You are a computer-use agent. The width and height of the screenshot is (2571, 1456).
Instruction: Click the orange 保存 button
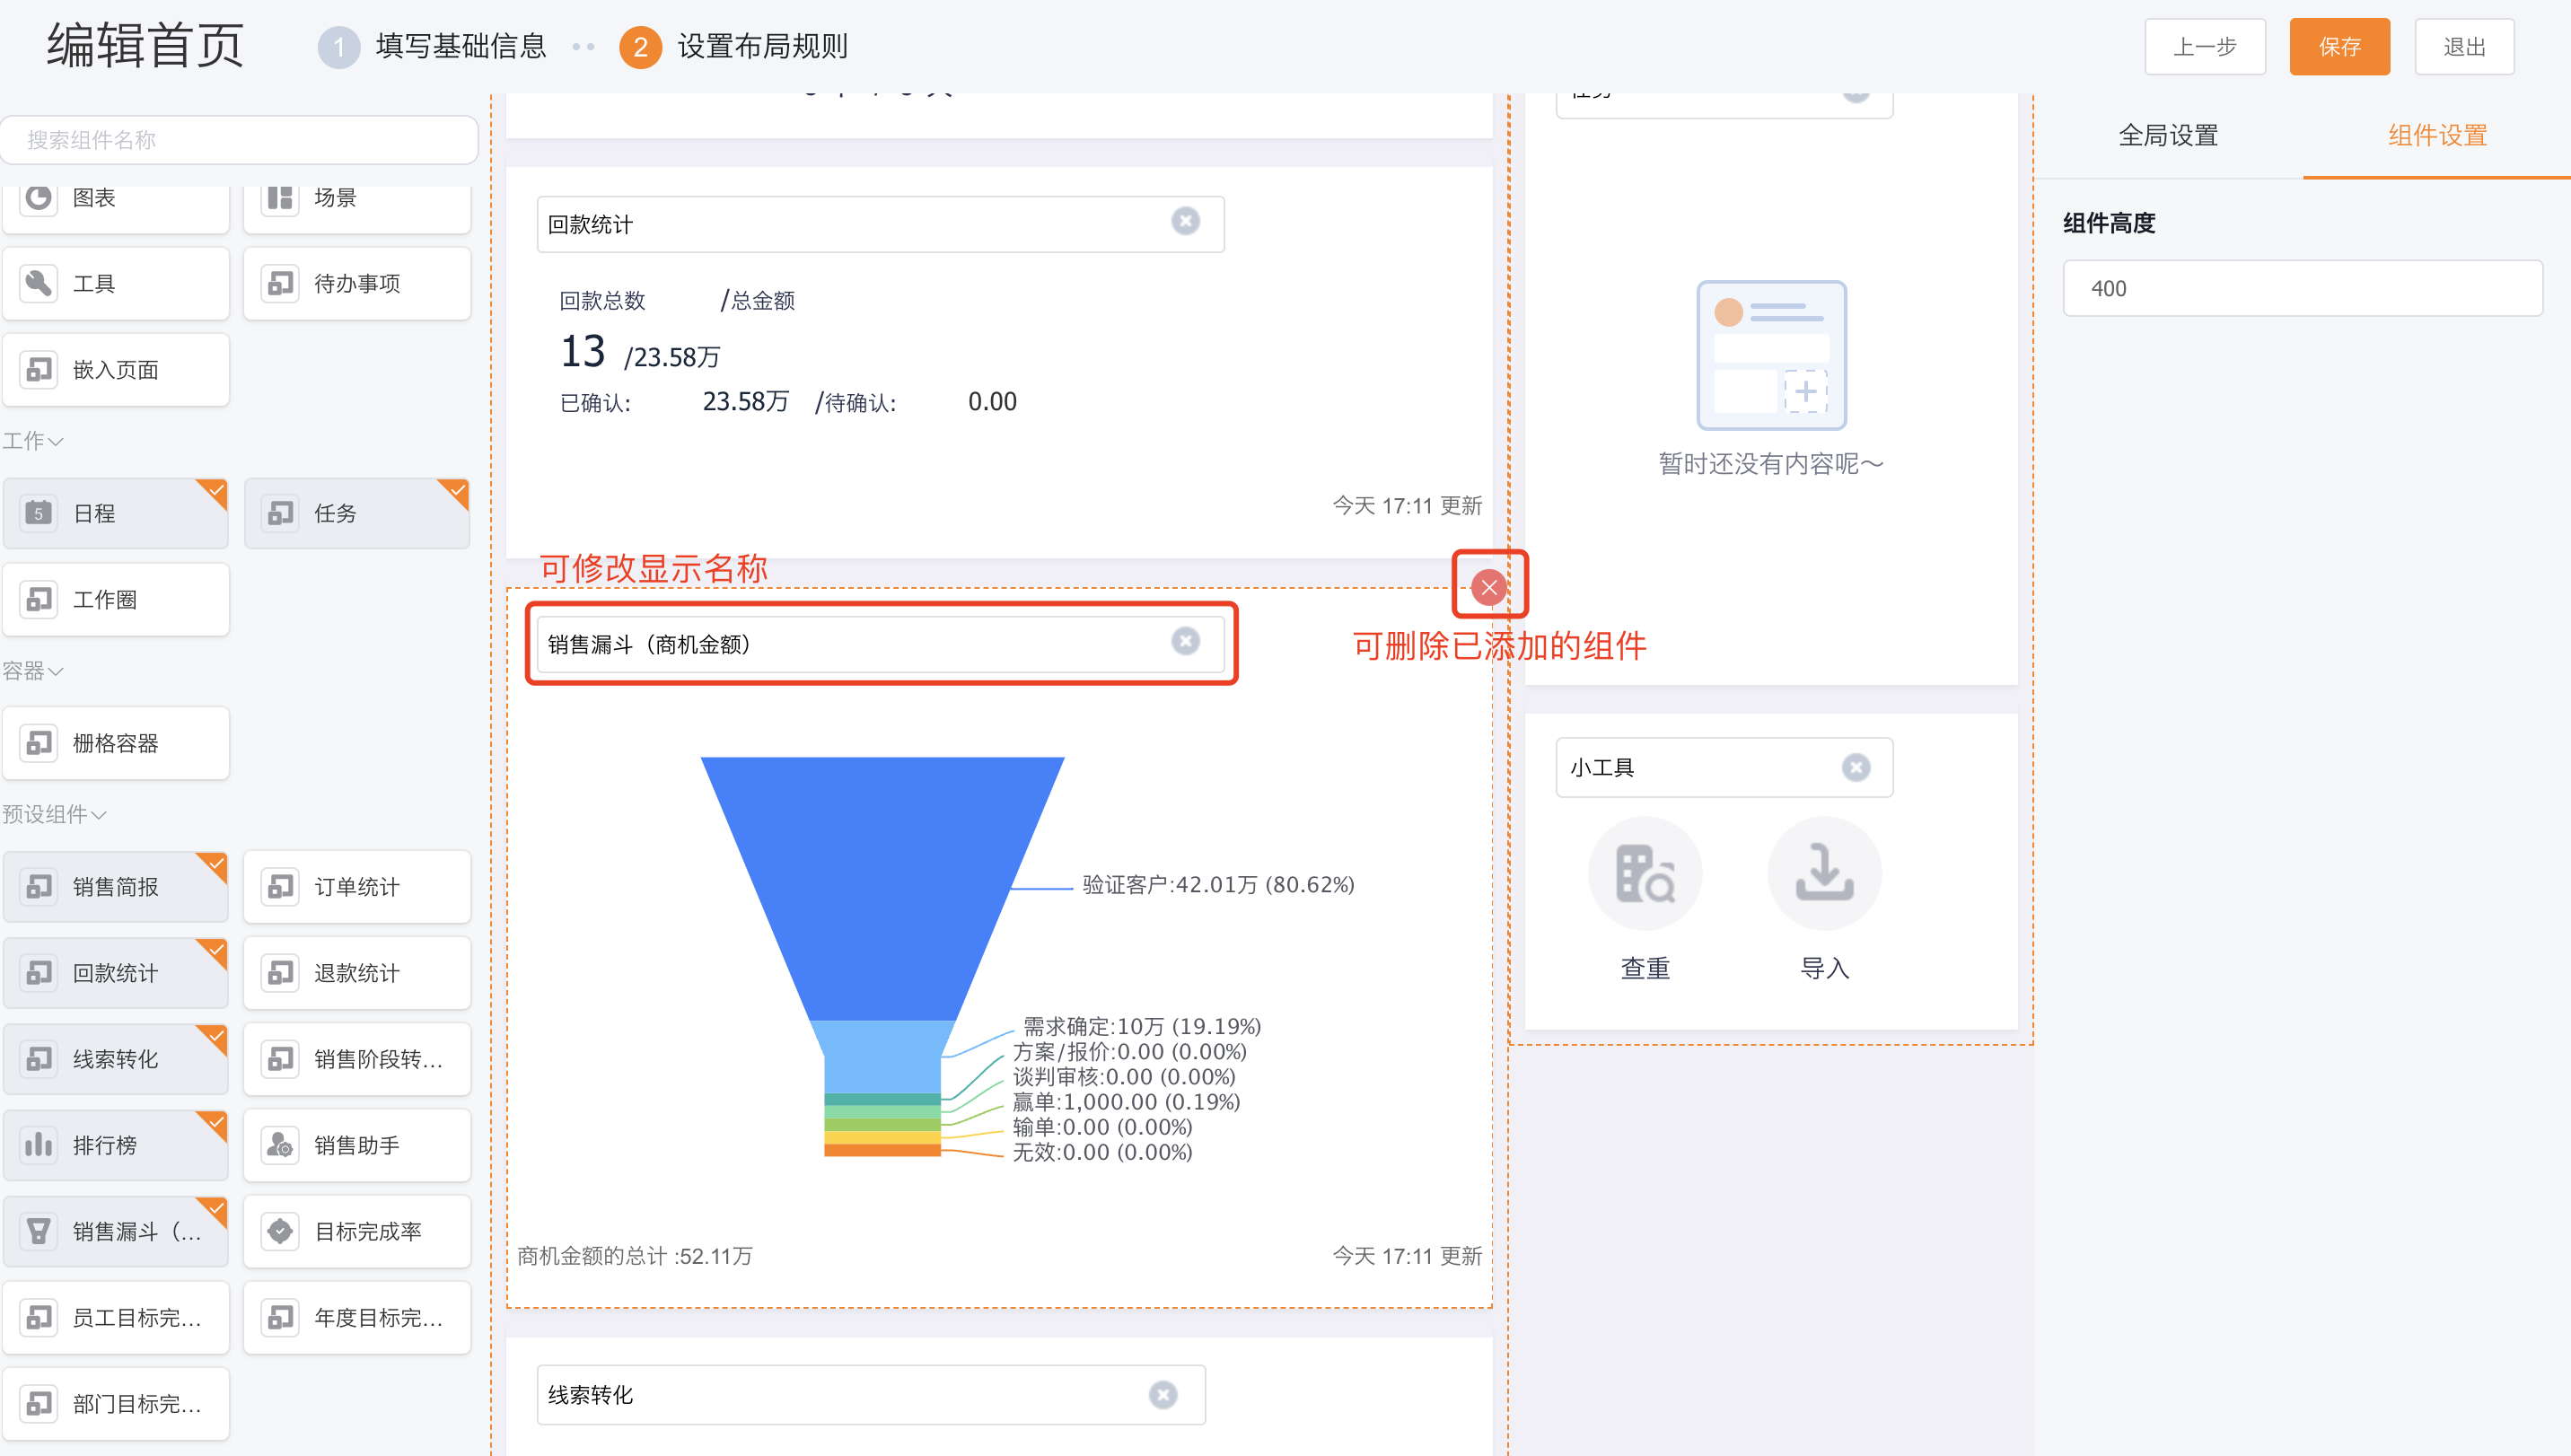point(2340,47)
